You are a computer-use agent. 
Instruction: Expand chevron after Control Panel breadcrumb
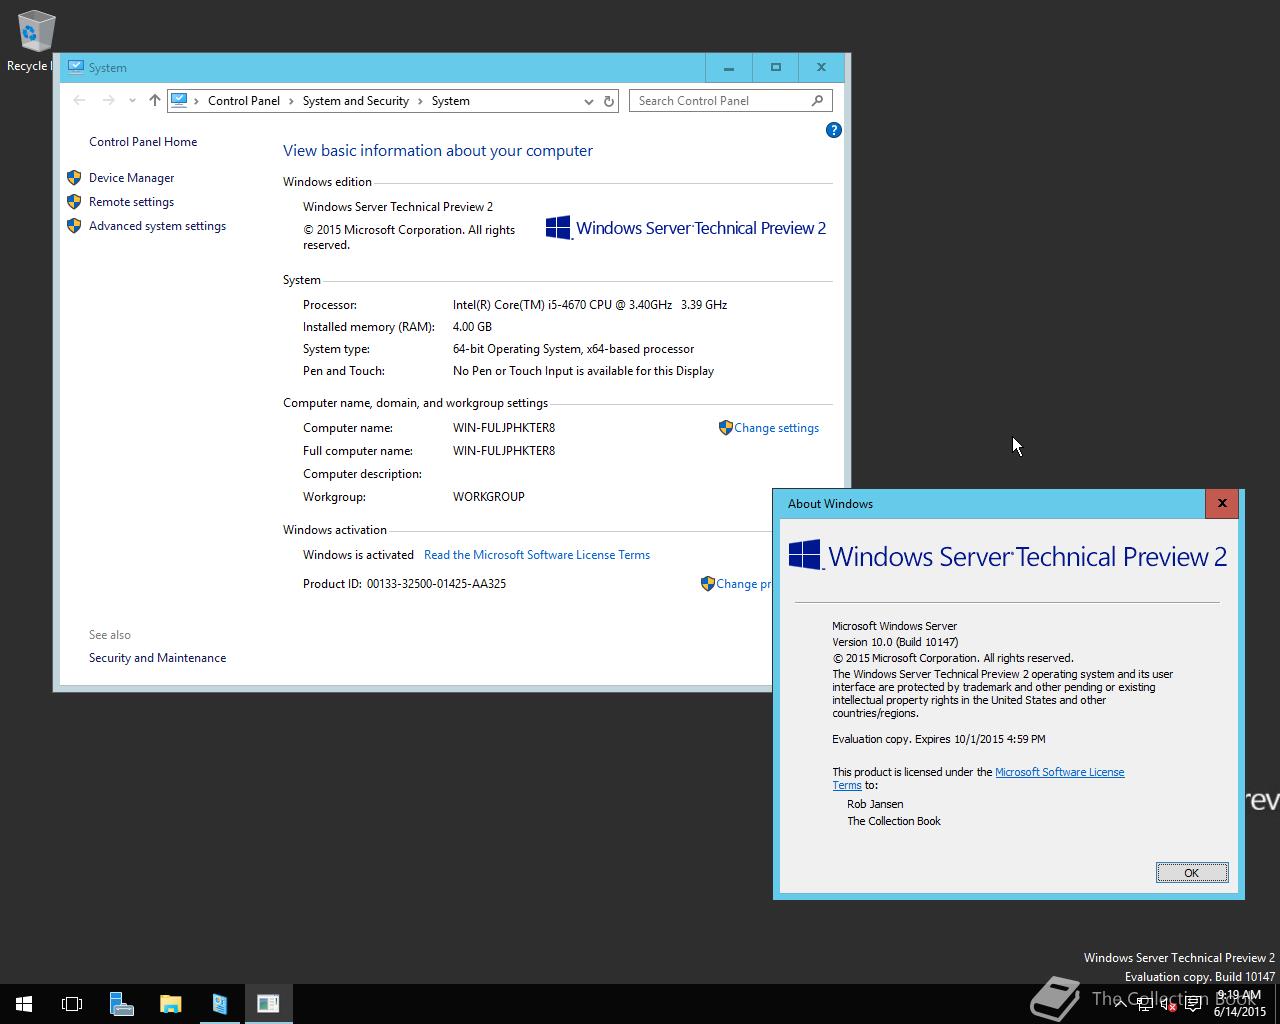coord(291,101)
